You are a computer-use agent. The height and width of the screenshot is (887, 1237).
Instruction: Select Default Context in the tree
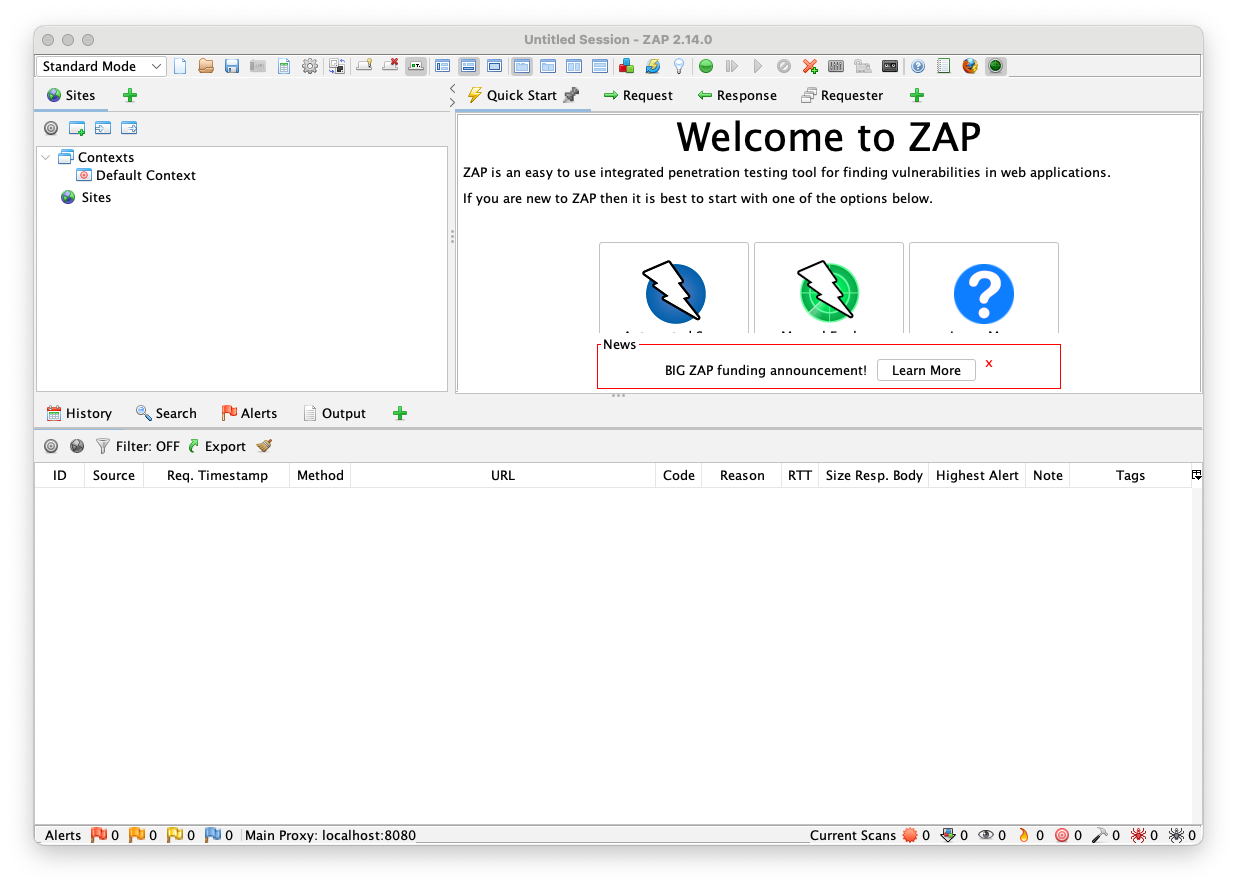136,175
